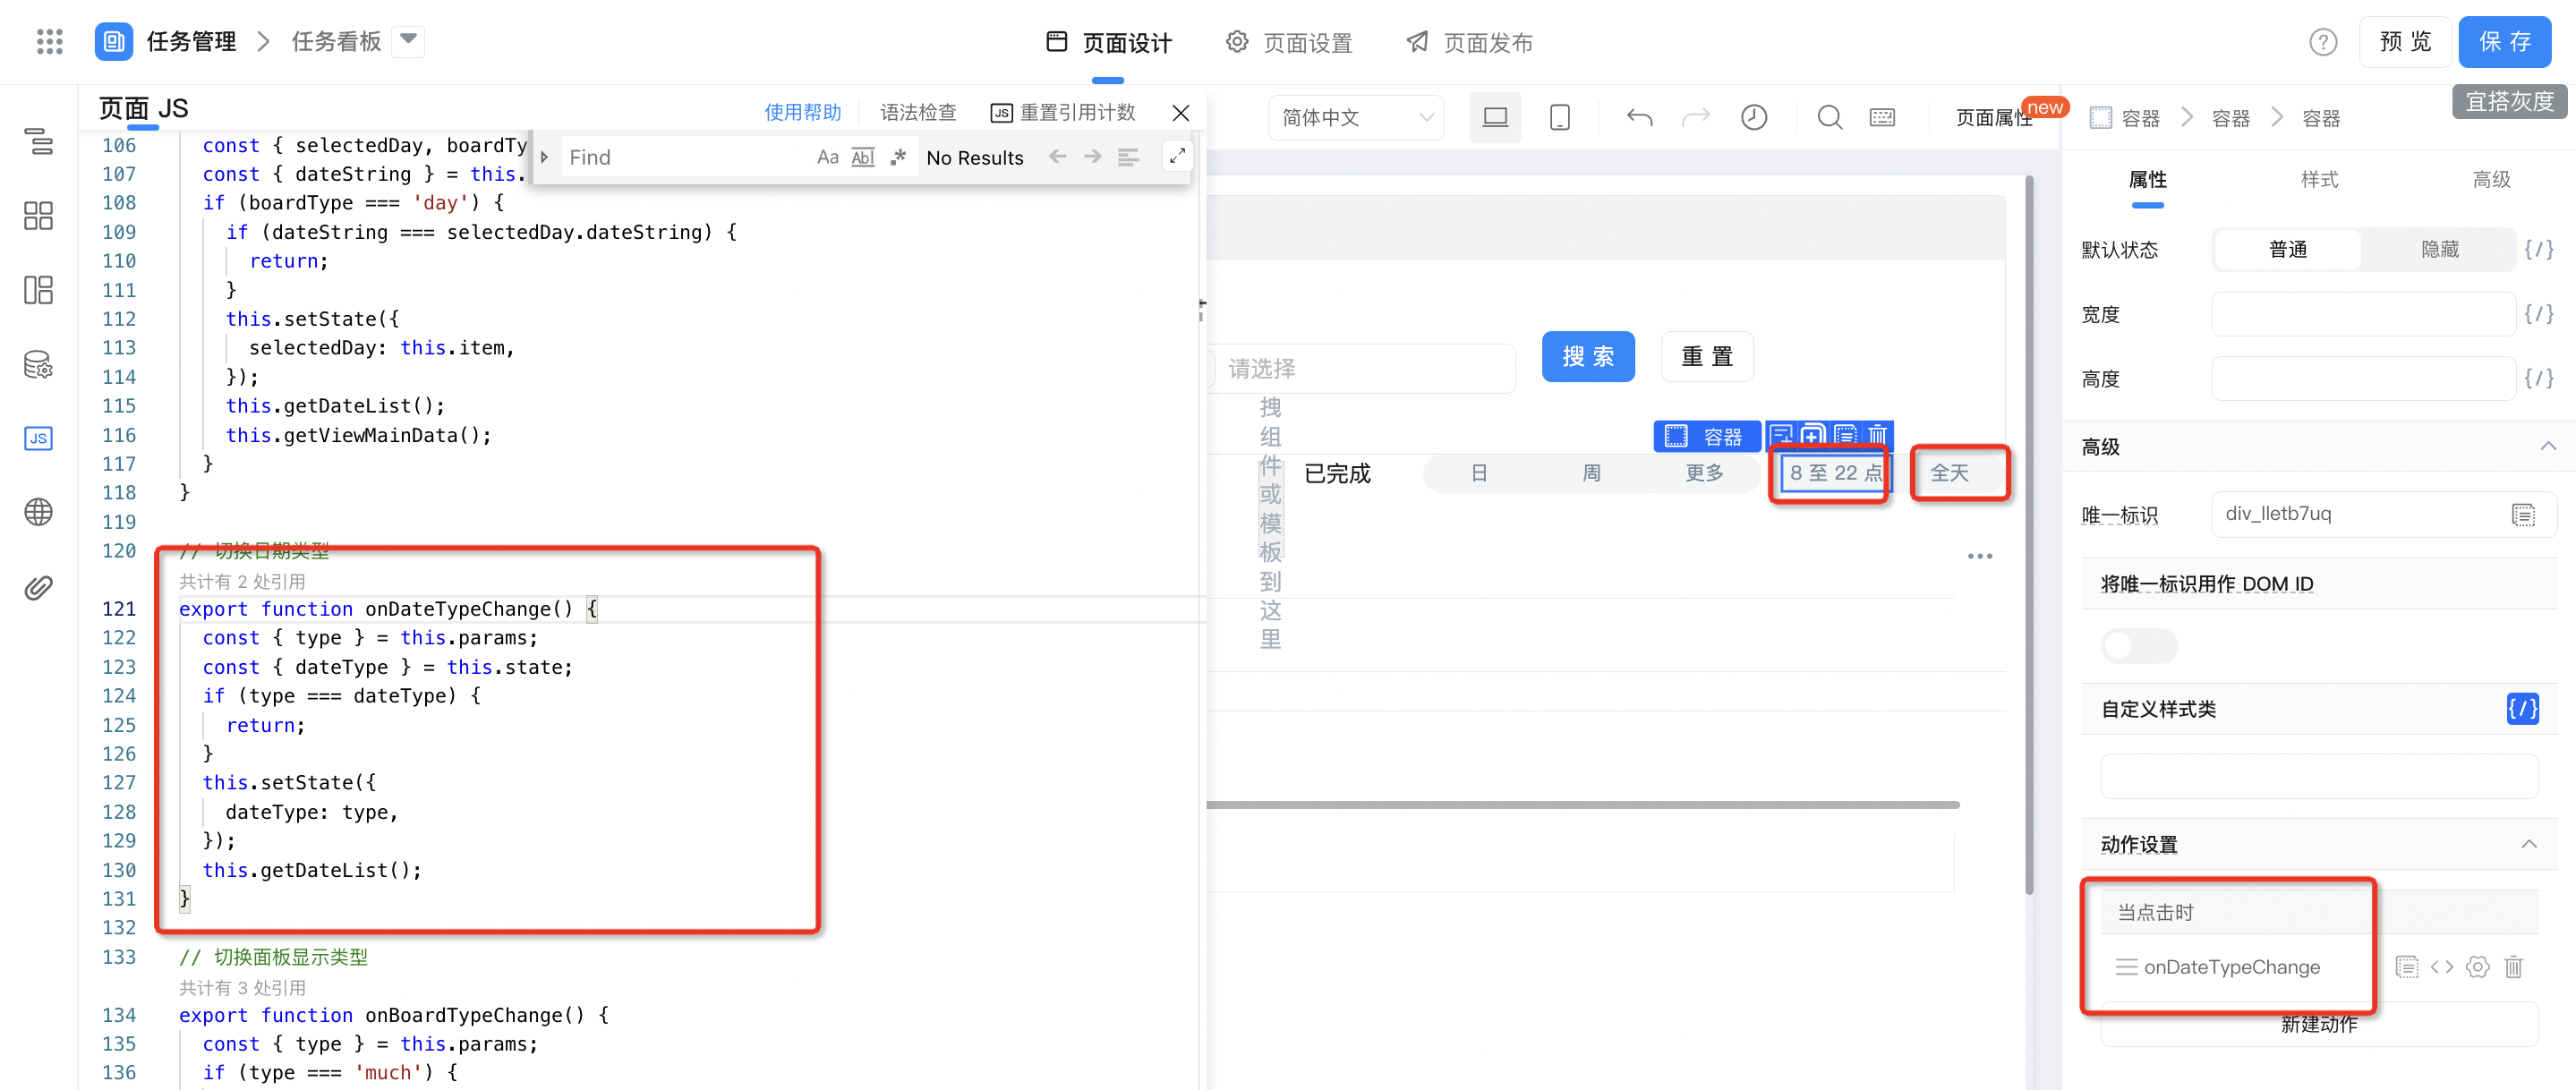
Task: Switch to 页面设计 tab
Action: 1108,42
